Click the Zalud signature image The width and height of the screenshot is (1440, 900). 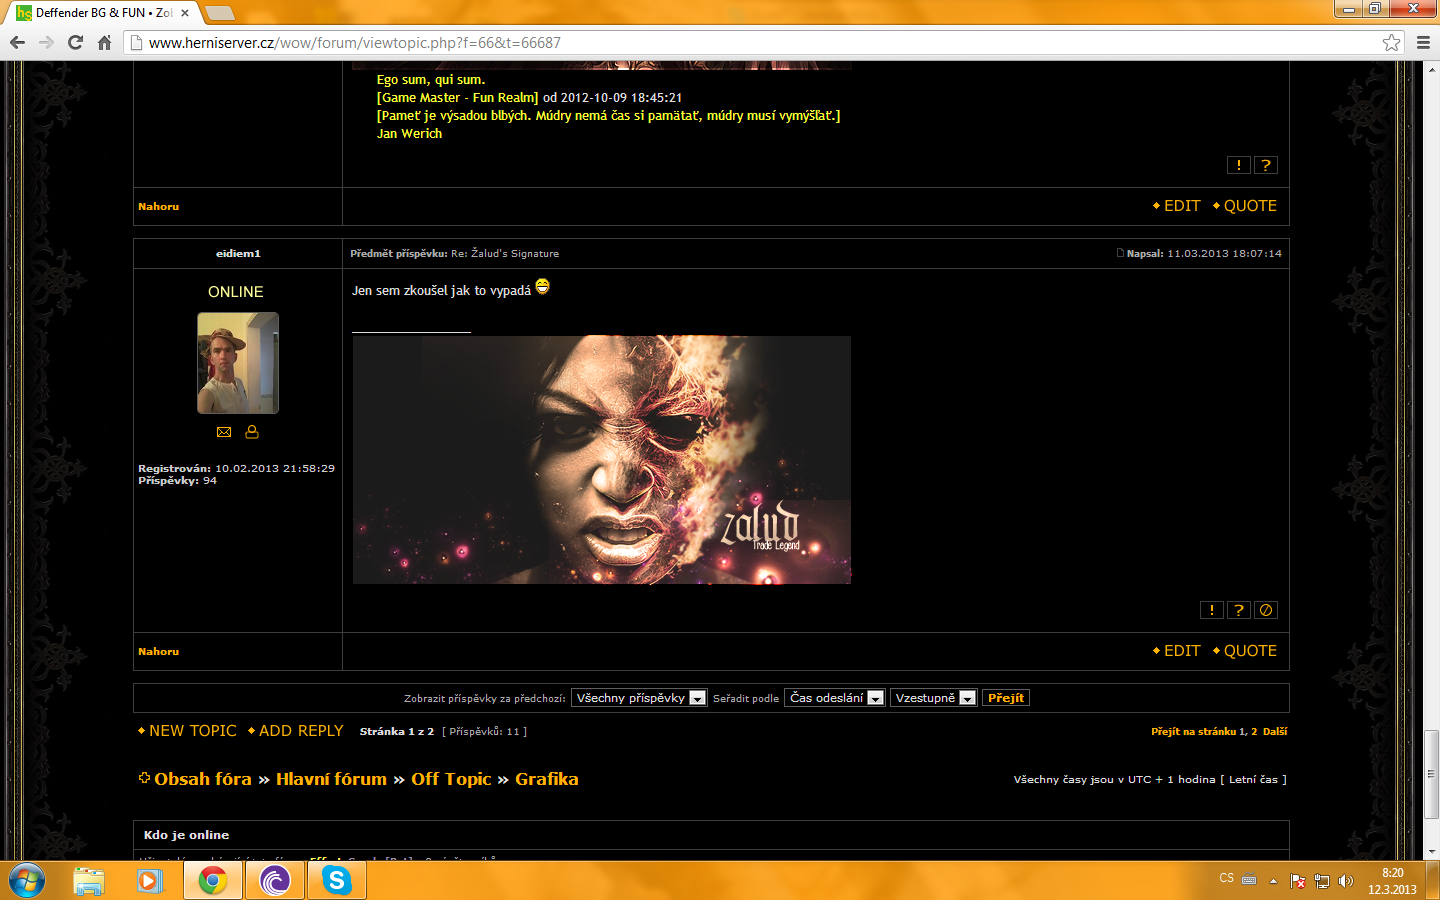601,460
